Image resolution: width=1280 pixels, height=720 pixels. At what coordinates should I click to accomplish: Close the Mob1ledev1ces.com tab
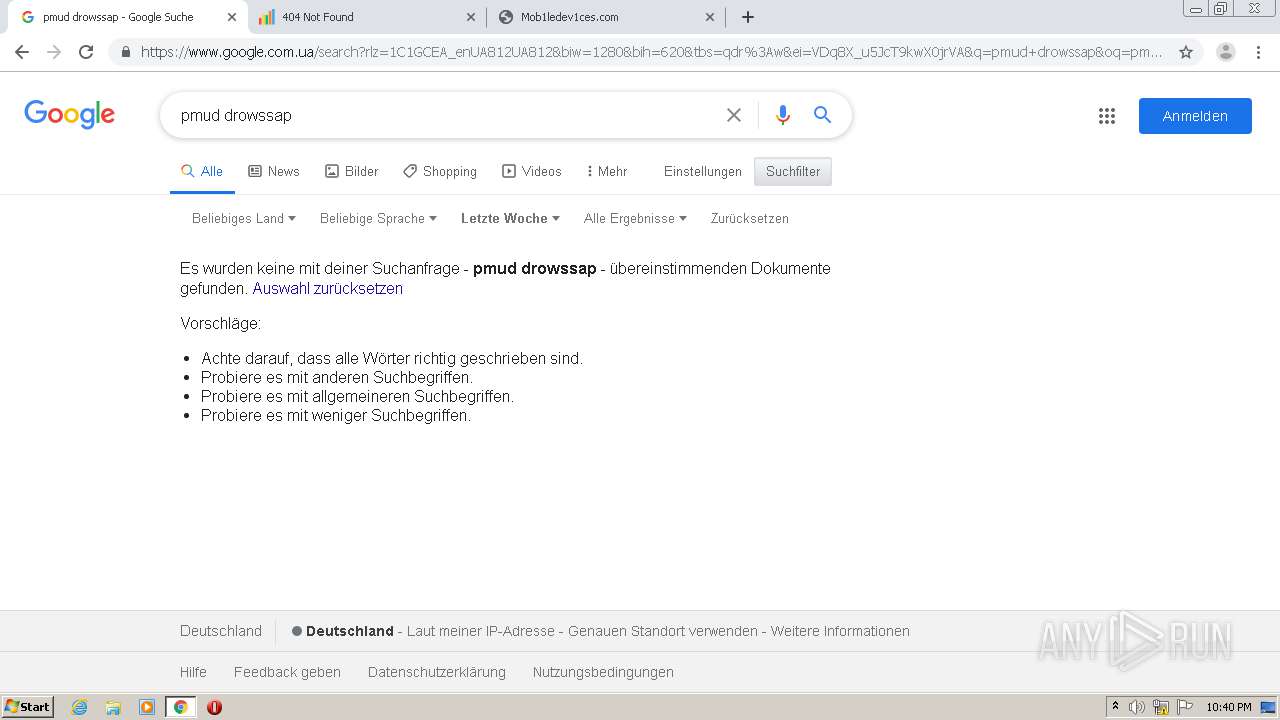pyautogui.click(x=710, y=17)
